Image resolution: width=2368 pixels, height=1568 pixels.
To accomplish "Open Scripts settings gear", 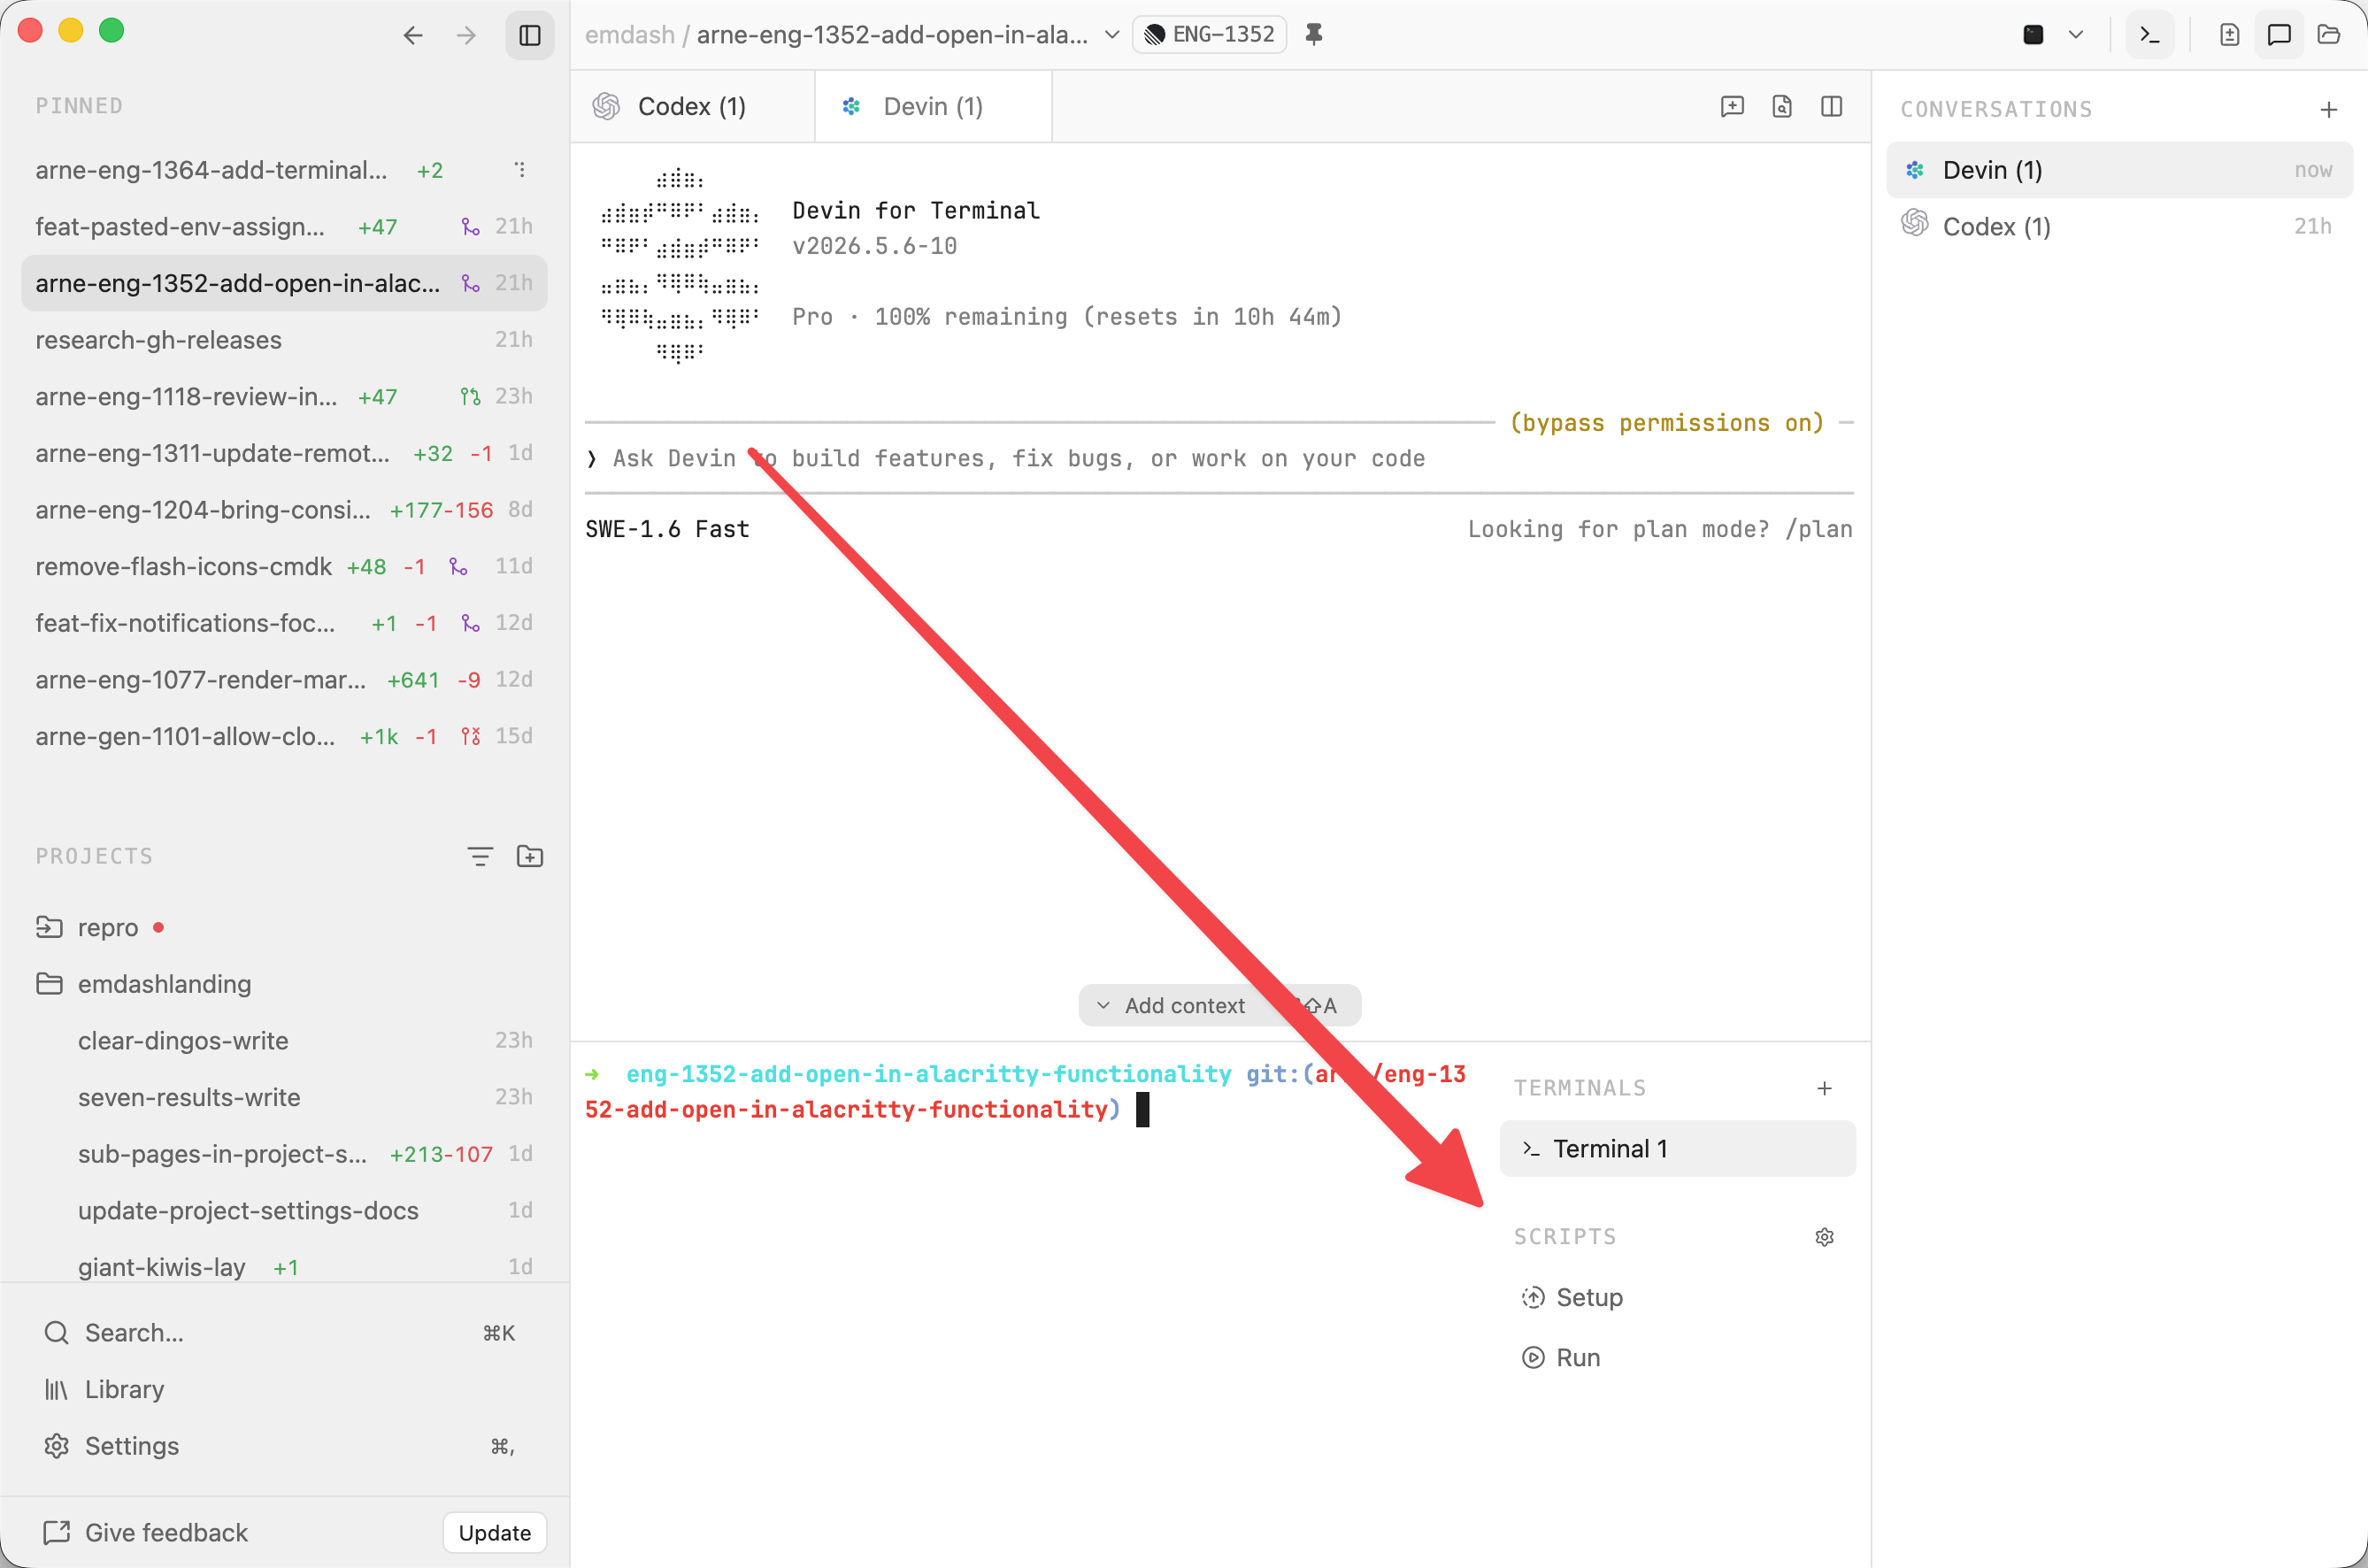I will (1825, 1237).
